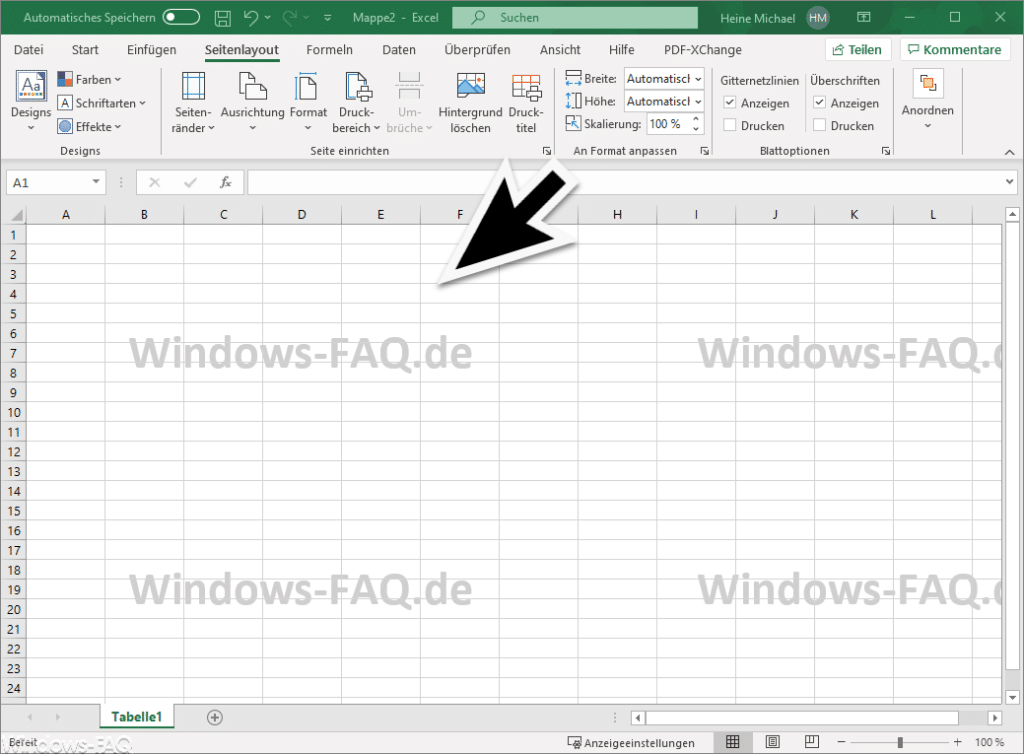Switch to Page Layout view icon
Viewport: 1024px width, 754px height.
(x=773, y=742)
